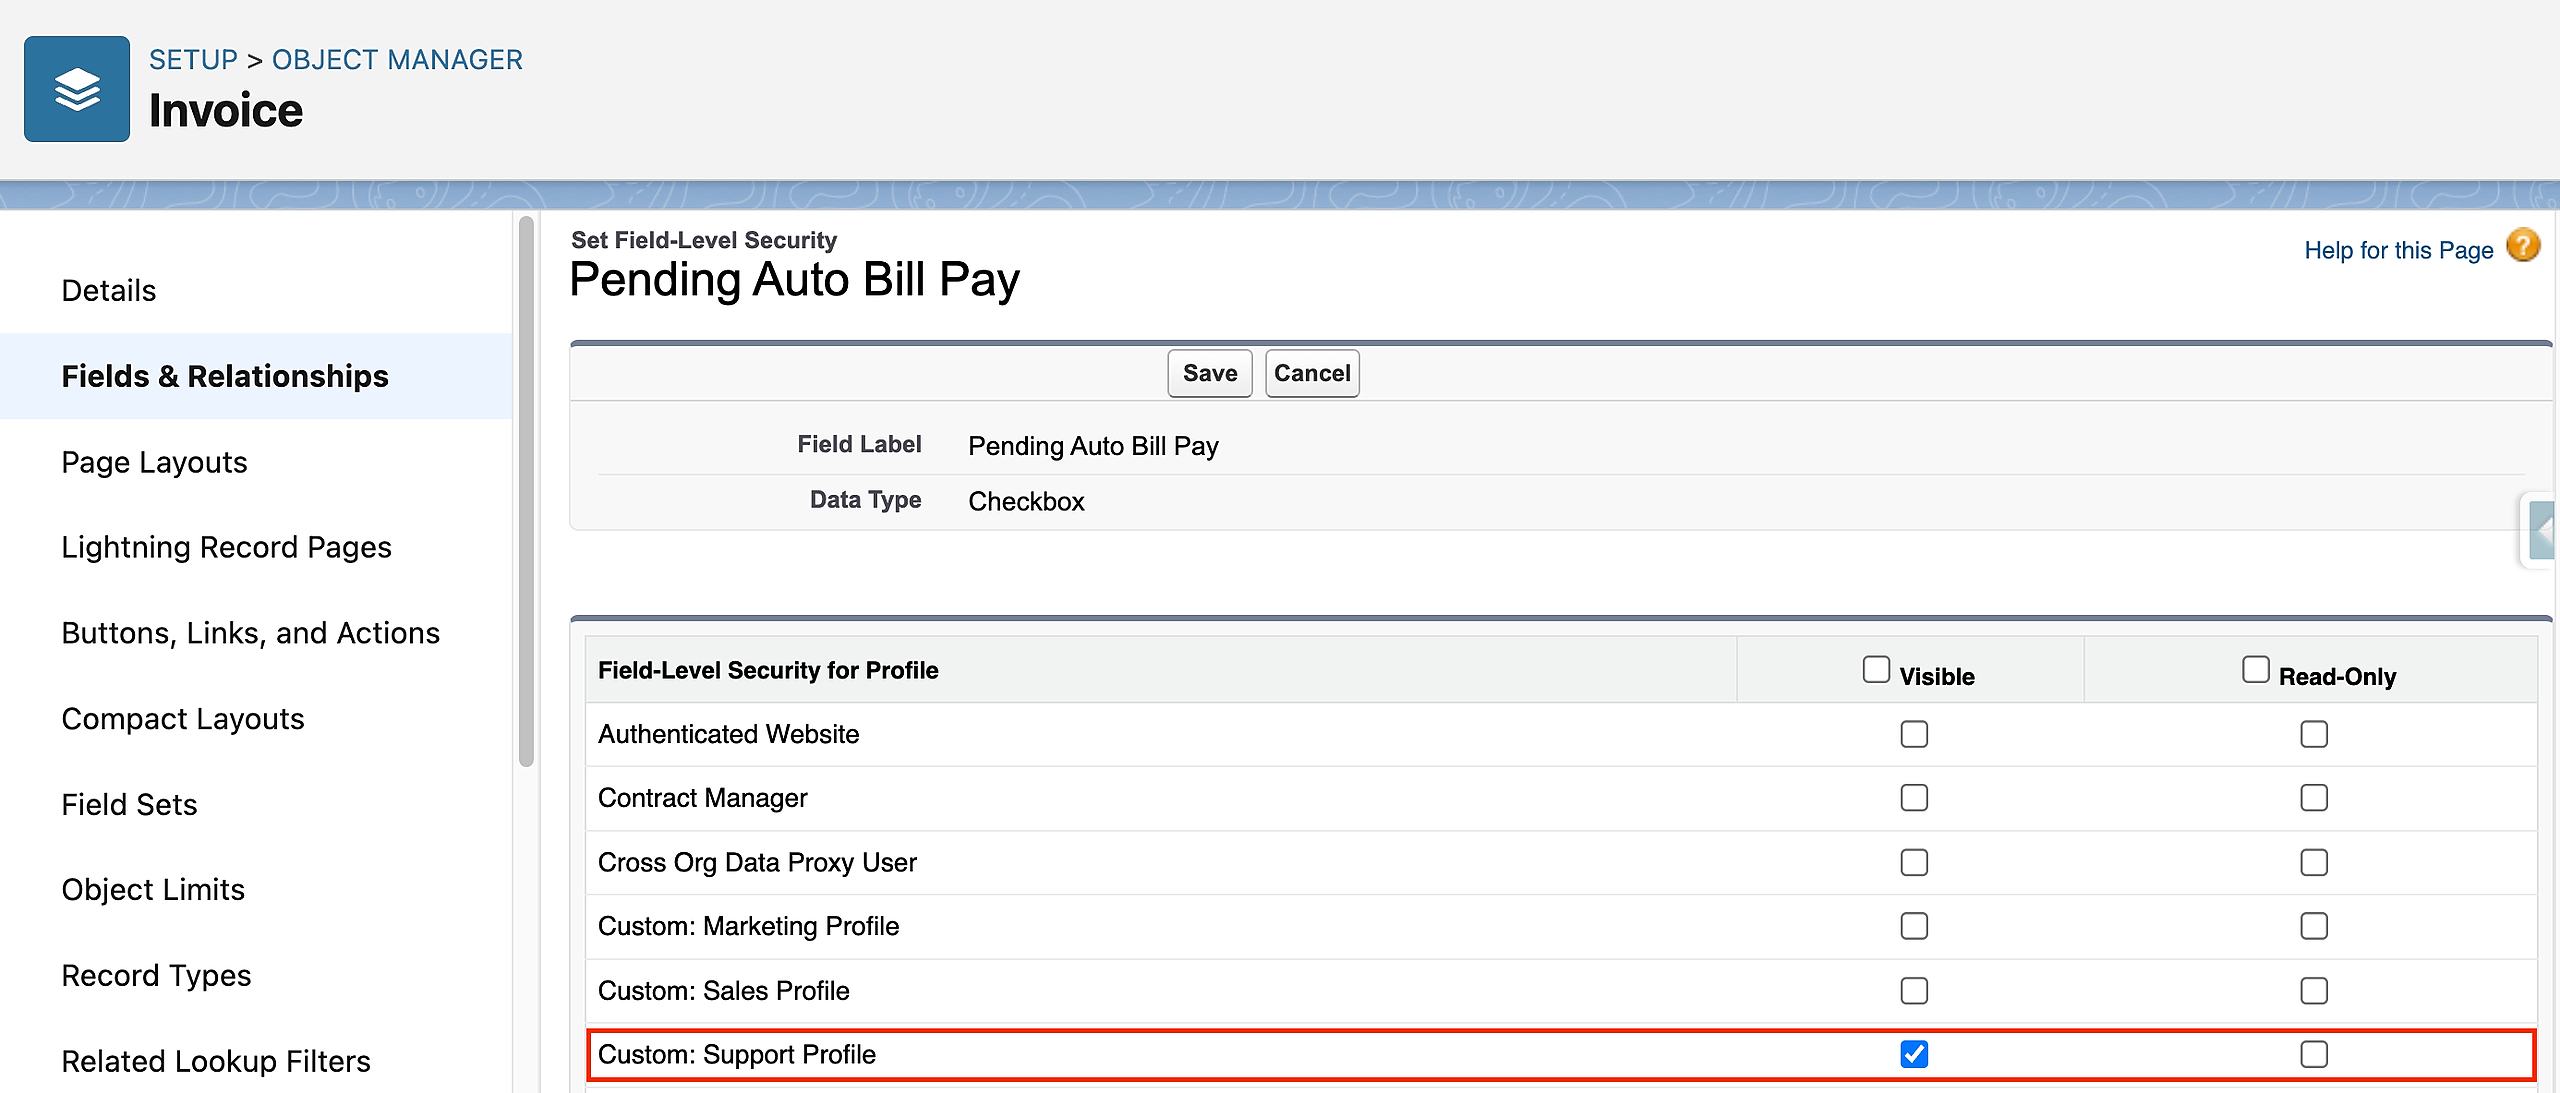2560x1093 pixels.
Task: Check Visible for Custom: Sales Profile
Action: [1914, 990]
